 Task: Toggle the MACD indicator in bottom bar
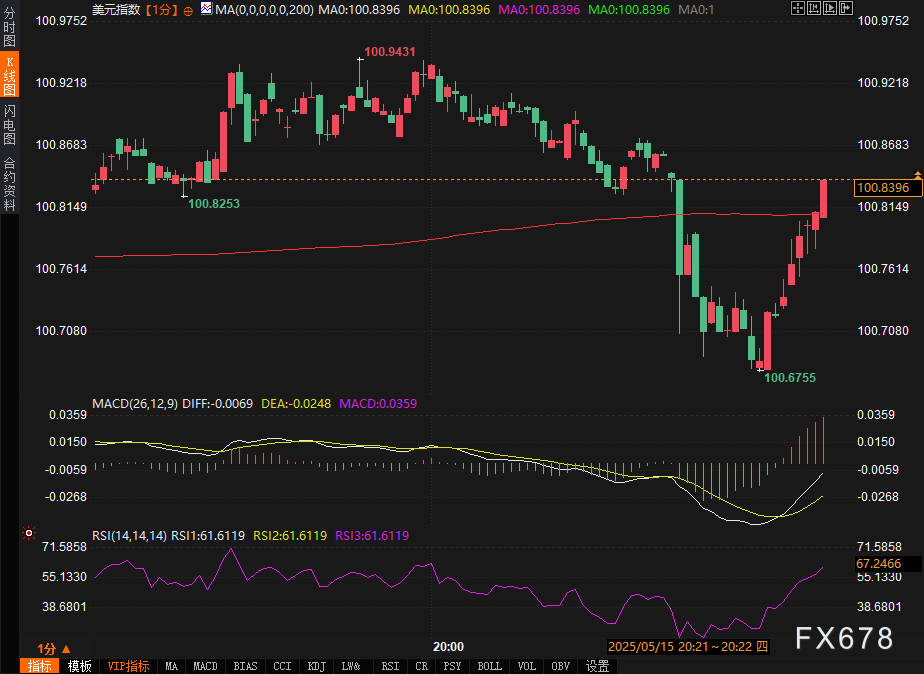coord(204,666)
